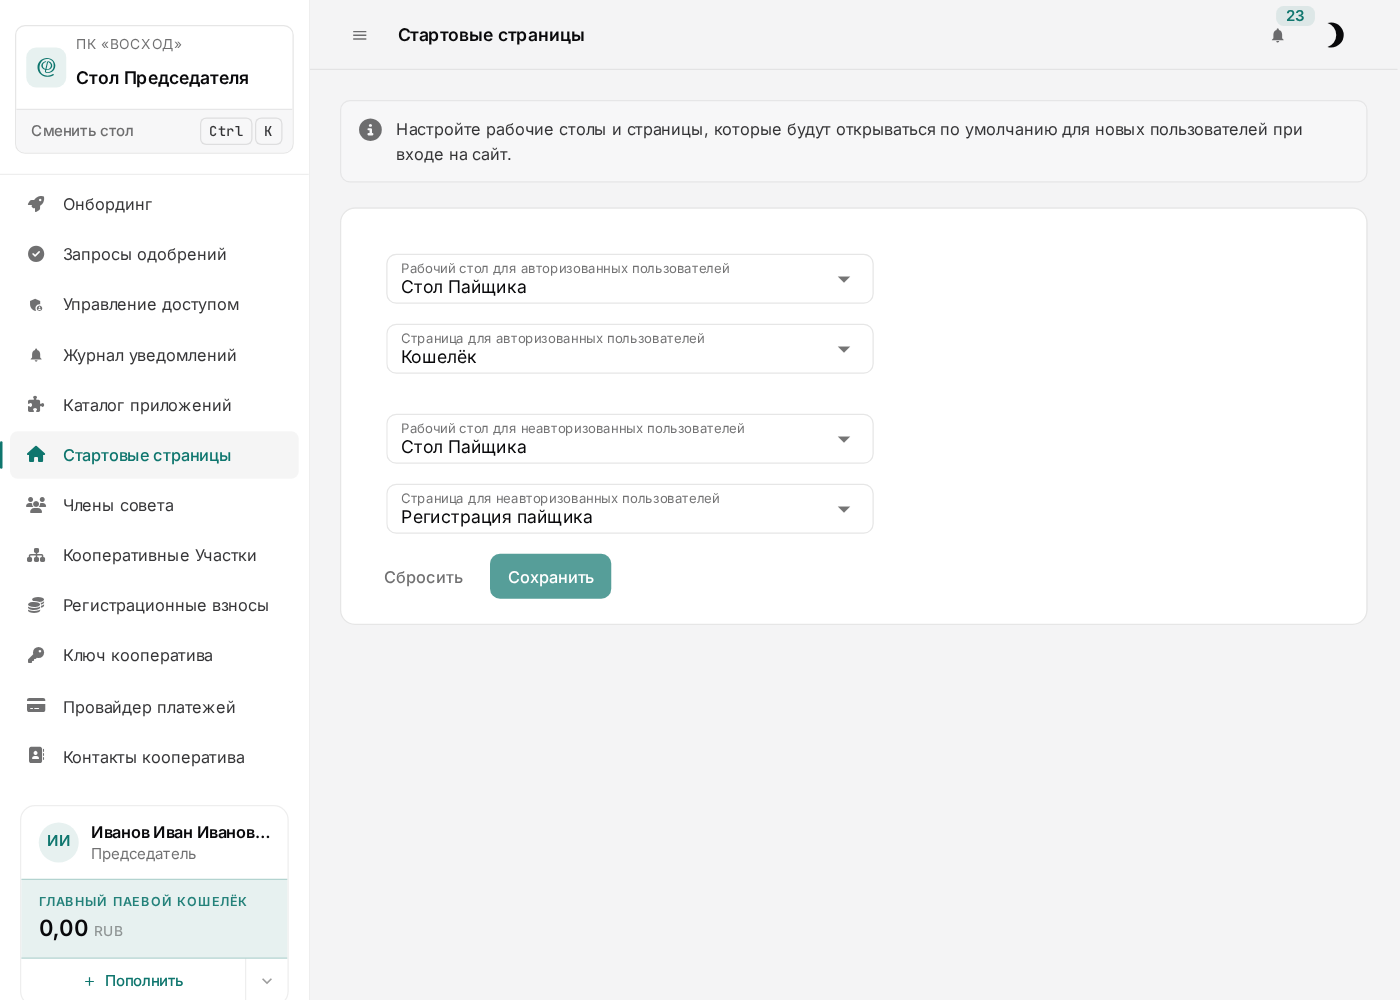Image resolution: width=1400 pixels, height=1000 pixels.
Task: Open authorized users page dropdown Кошелёк
Action: (x=630, y=349)
